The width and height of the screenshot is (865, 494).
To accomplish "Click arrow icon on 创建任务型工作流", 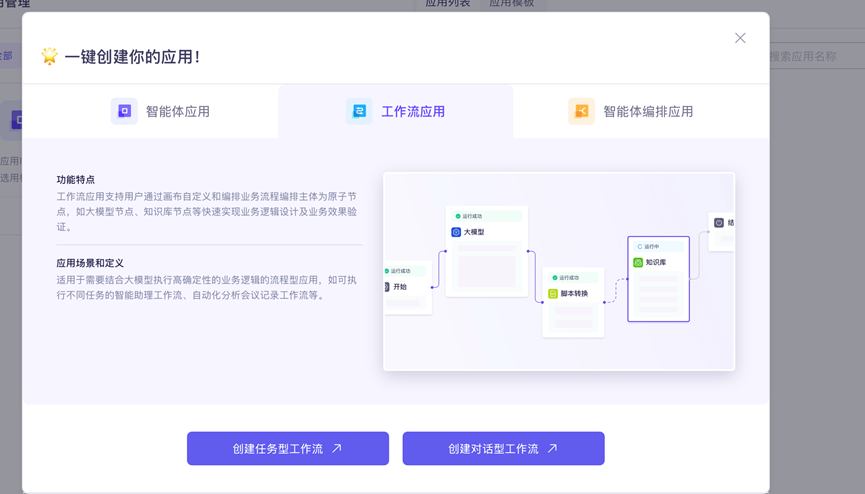I will (337, 448).
